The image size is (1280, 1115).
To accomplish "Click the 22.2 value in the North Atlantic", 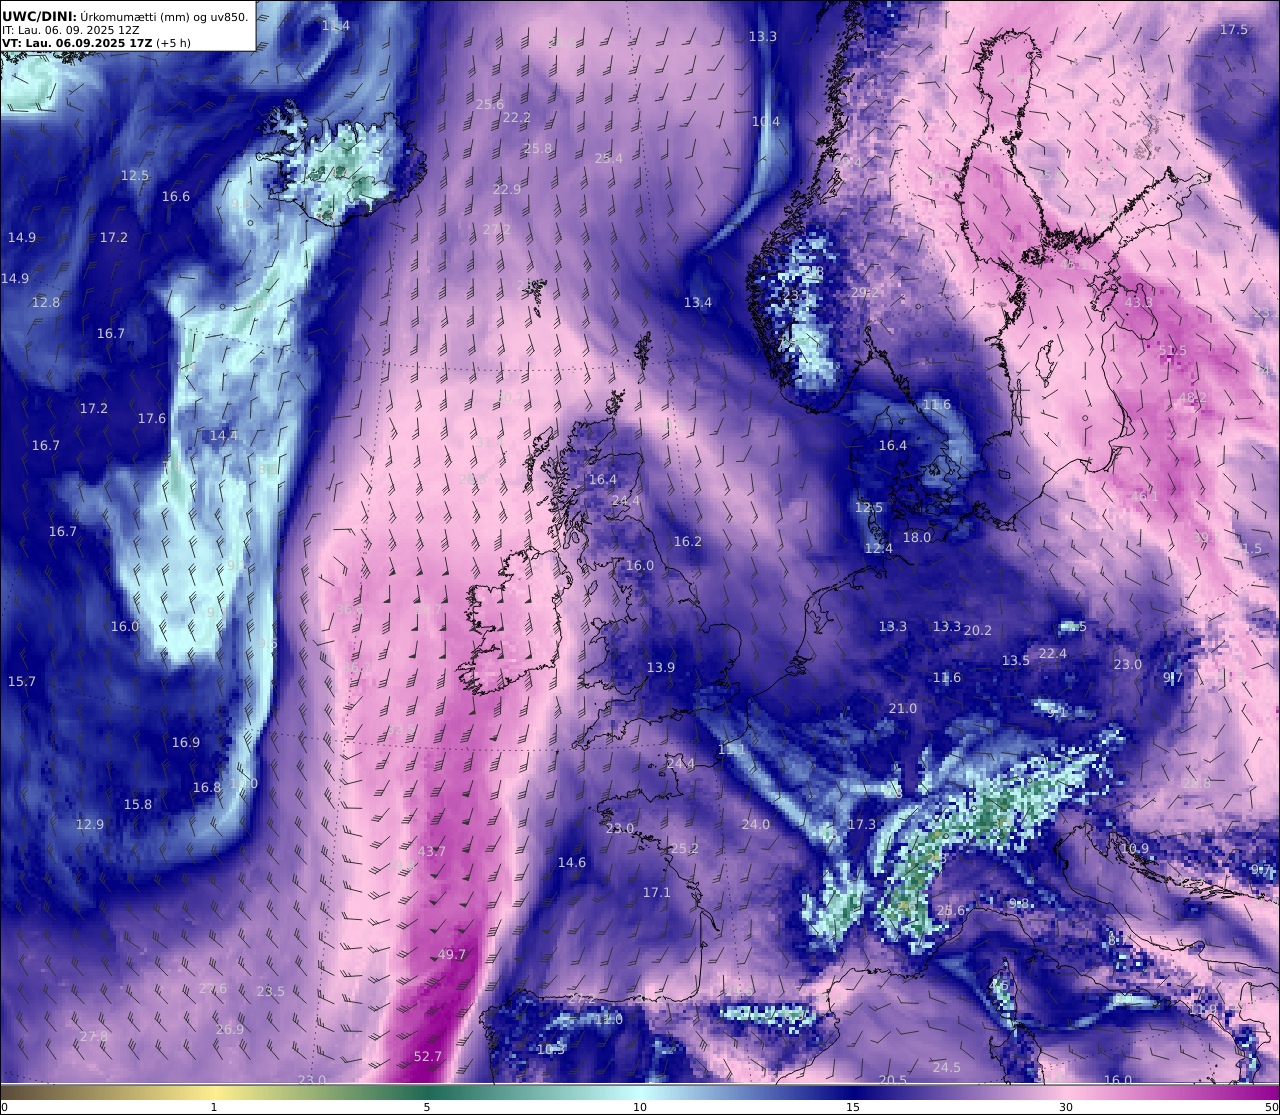I will [517, 117].
